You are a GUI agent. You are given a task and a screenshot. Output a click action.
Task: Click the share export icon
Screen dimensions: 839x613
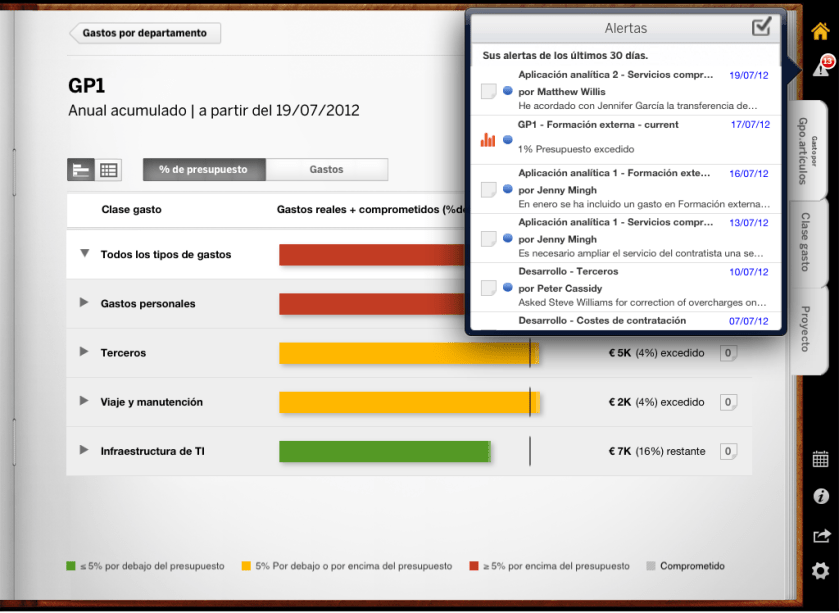820,535
